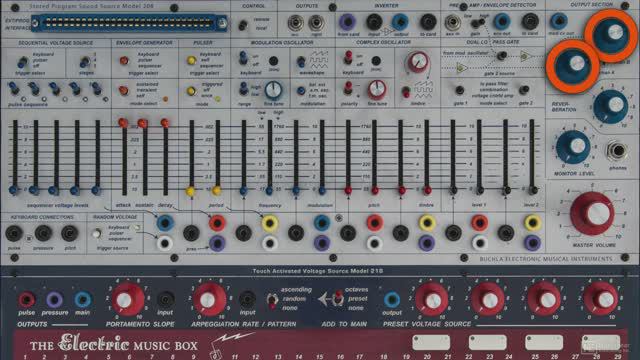
Task: Flip the modulation oscillator waveshape switch
Action: tap(301, 62)
